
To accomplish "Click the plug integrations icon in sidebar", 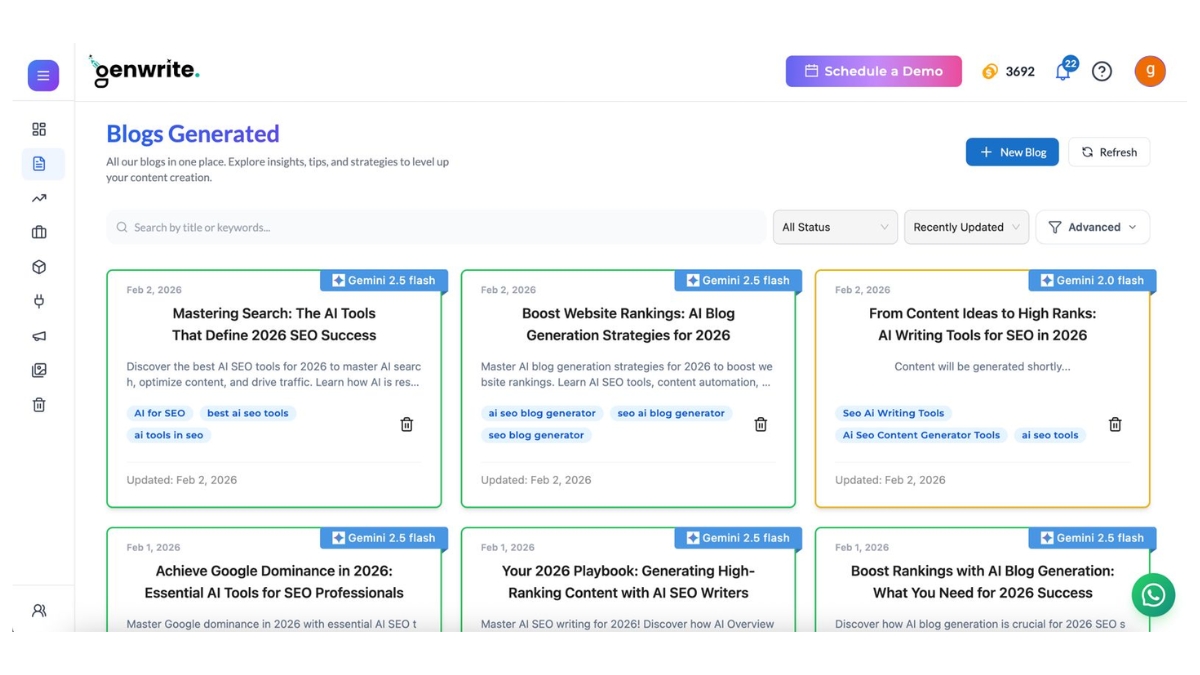I will click(x=39, y=301).
